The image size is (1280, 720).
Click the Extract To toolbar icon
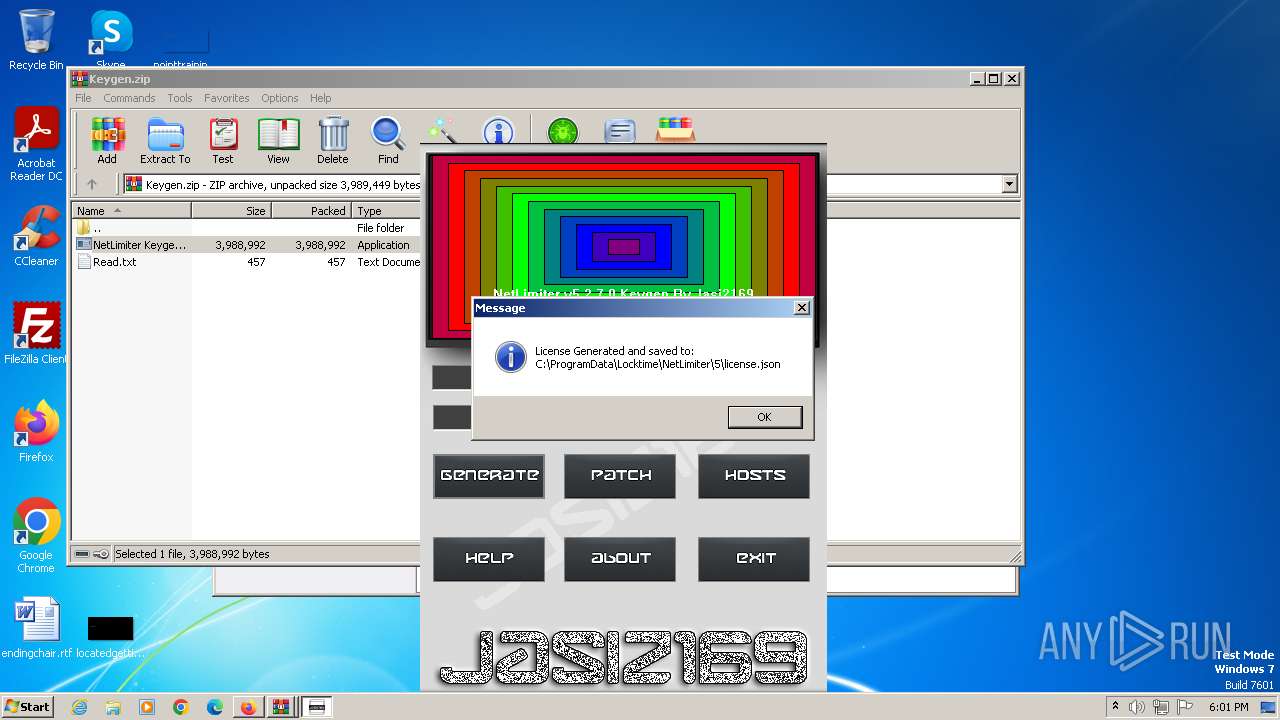165,141
